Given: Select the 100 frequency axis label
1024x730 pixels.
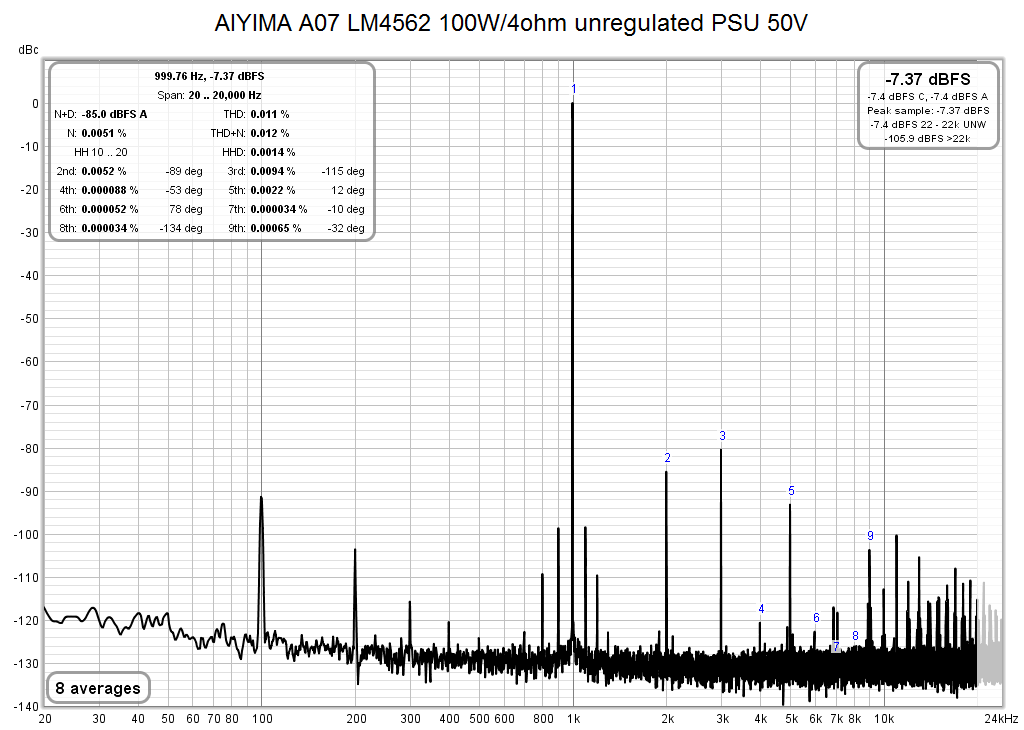Looking at the screenshot, I should [262, 719].
